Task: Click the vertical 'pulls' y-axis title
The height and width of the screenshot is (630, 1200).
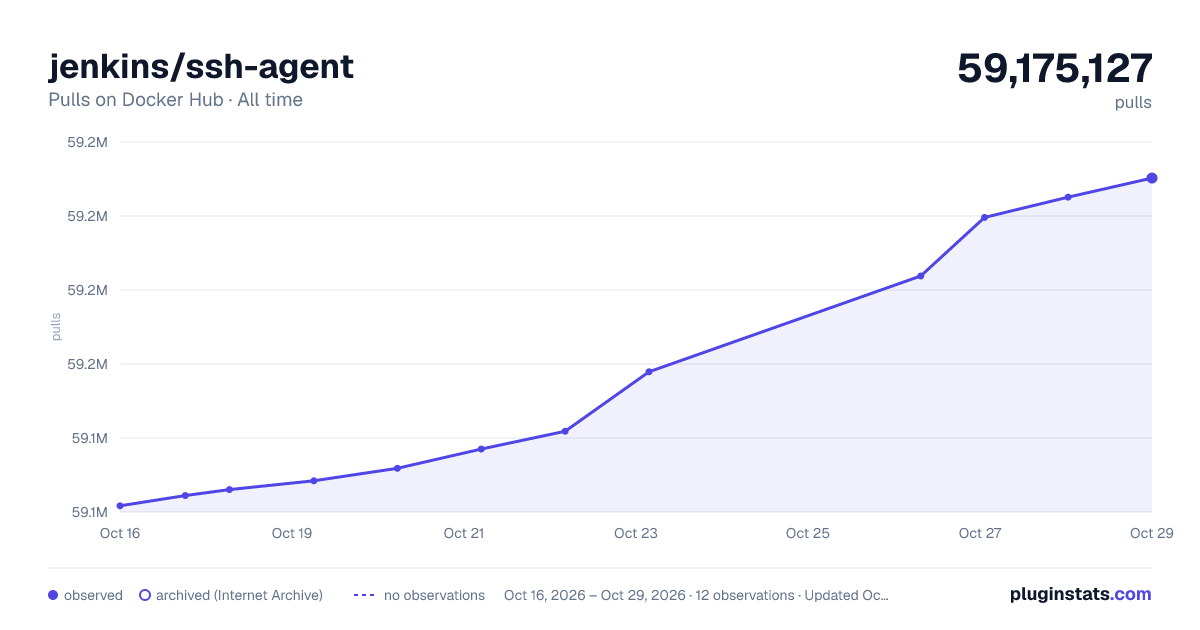Action: 56,327
